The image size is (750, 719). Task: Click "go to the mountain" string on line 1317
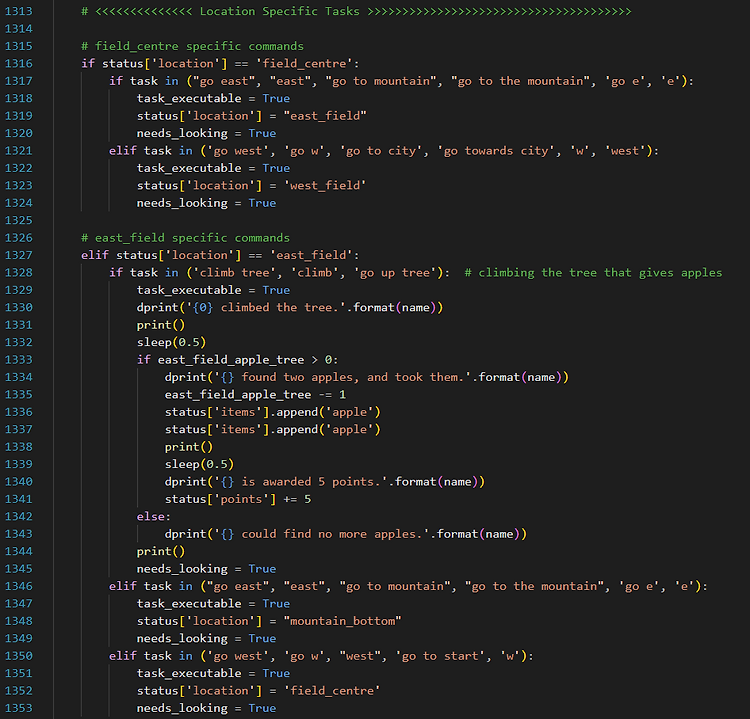click(x=521, y=81)
